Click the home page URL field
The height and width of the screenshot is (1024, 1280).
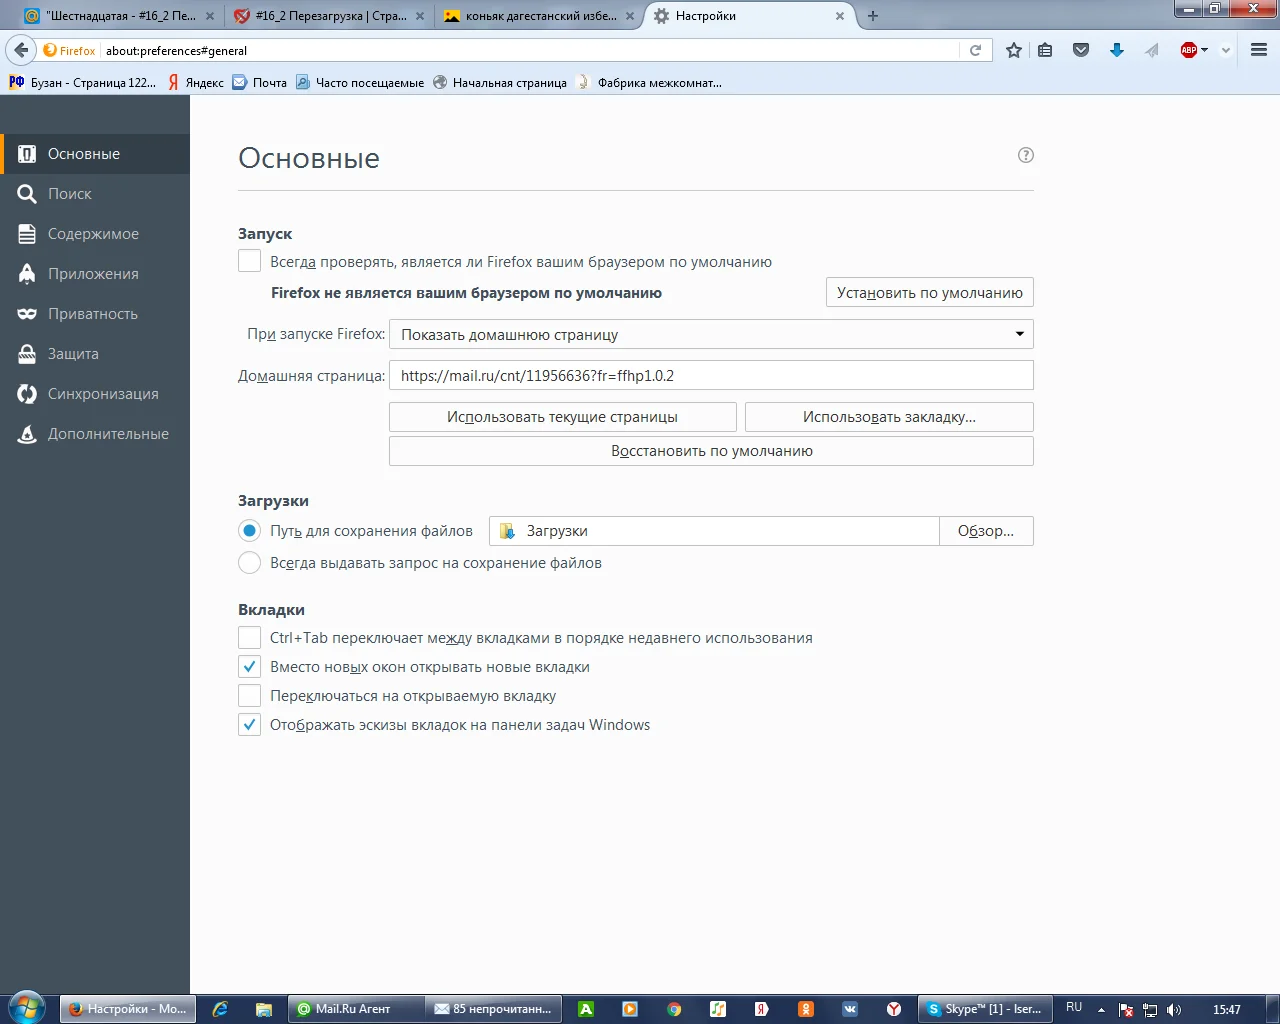pos(710,376)
